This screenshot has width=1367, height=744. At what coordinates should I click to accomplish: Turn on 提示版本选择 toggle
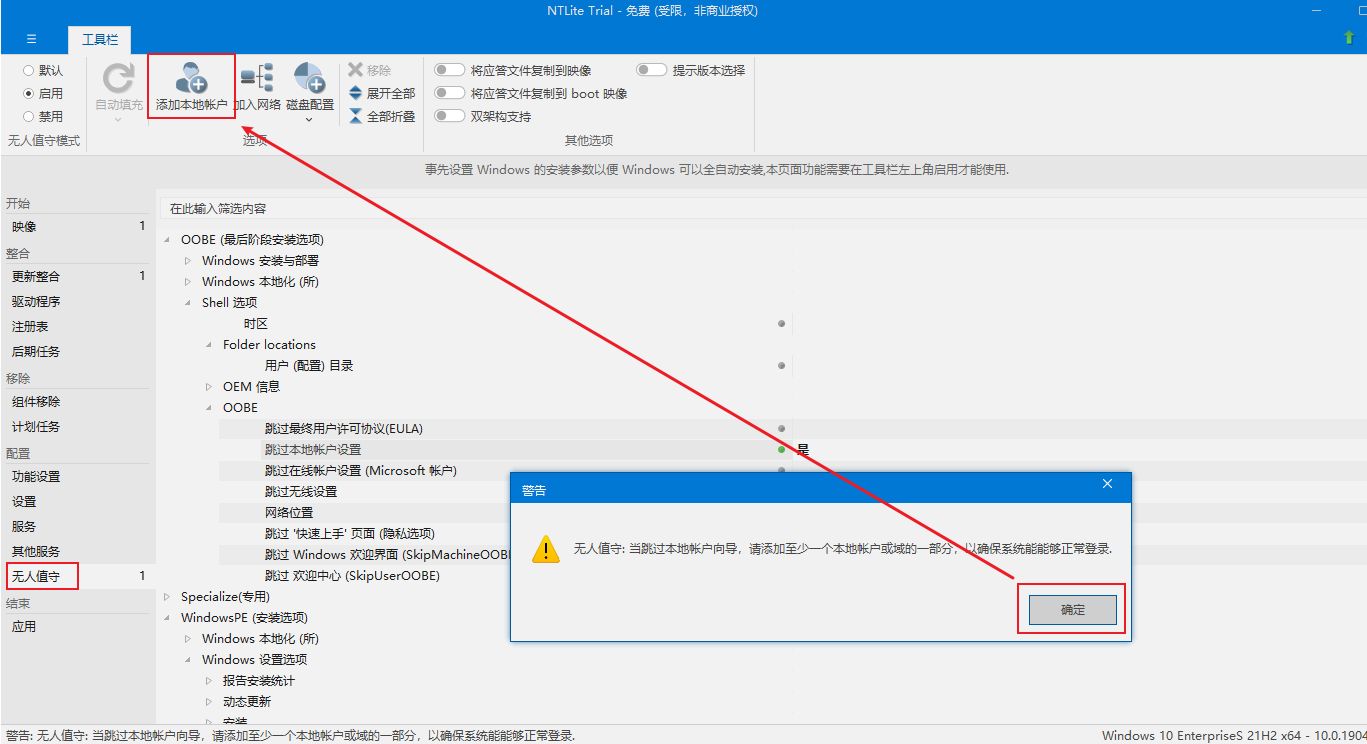pos(651,70)
